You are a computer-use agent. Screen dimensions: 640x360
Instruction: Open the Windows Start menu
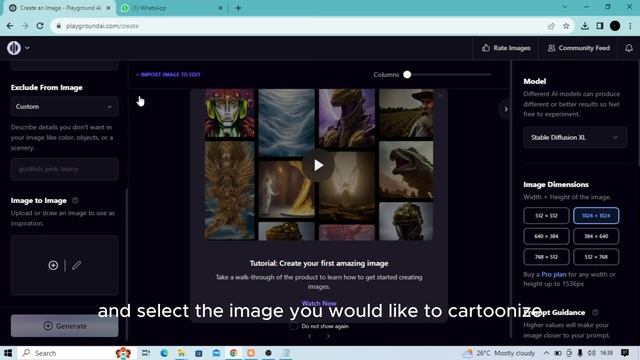click(8, 353)
